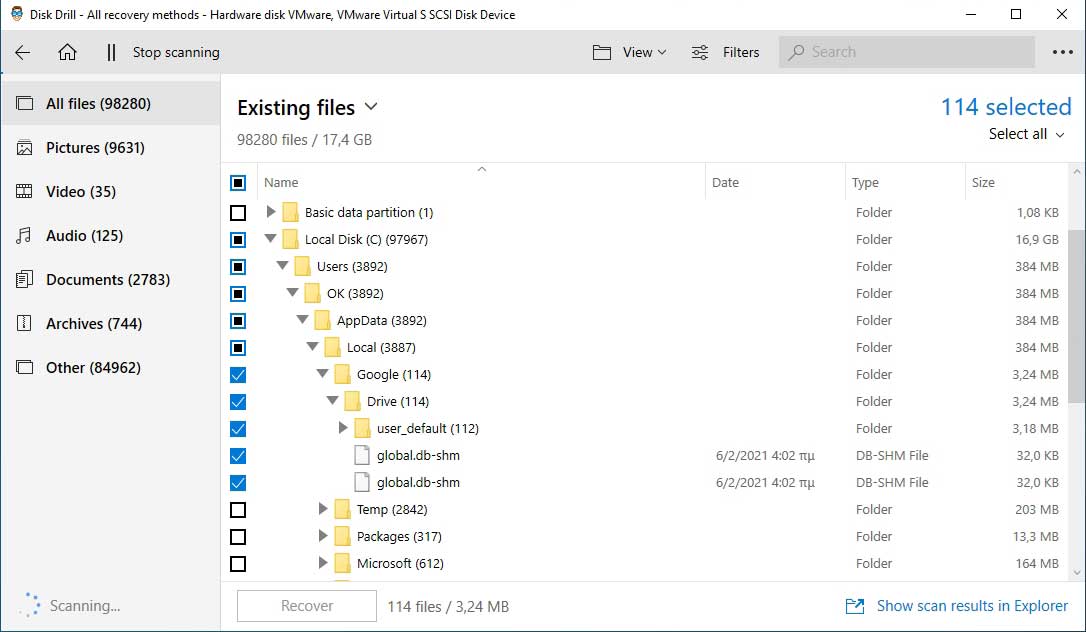Check the Basic data partition checkbox

pyautogui.click(x=238, y=213)
